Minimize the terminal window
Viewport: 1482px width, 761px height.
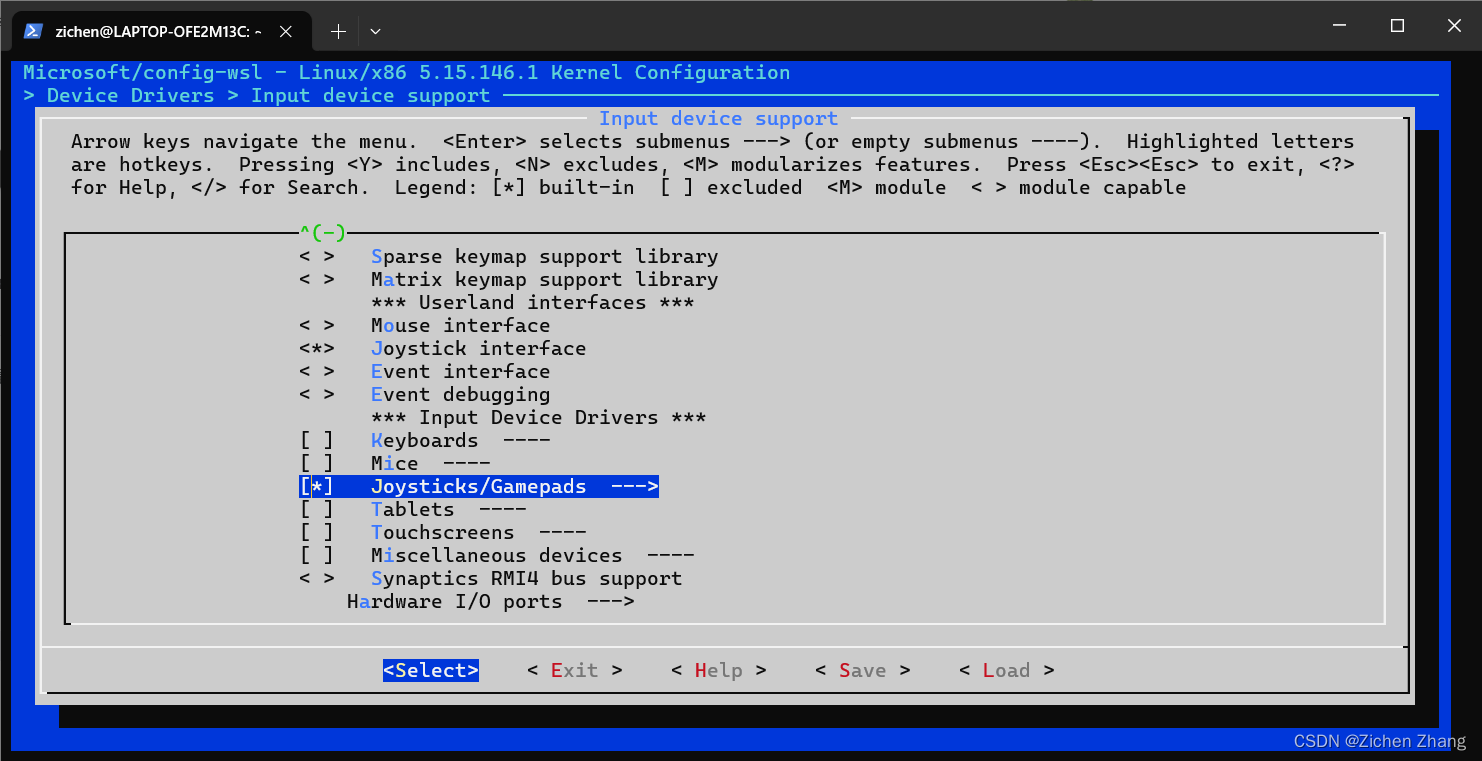[1338, 25]
